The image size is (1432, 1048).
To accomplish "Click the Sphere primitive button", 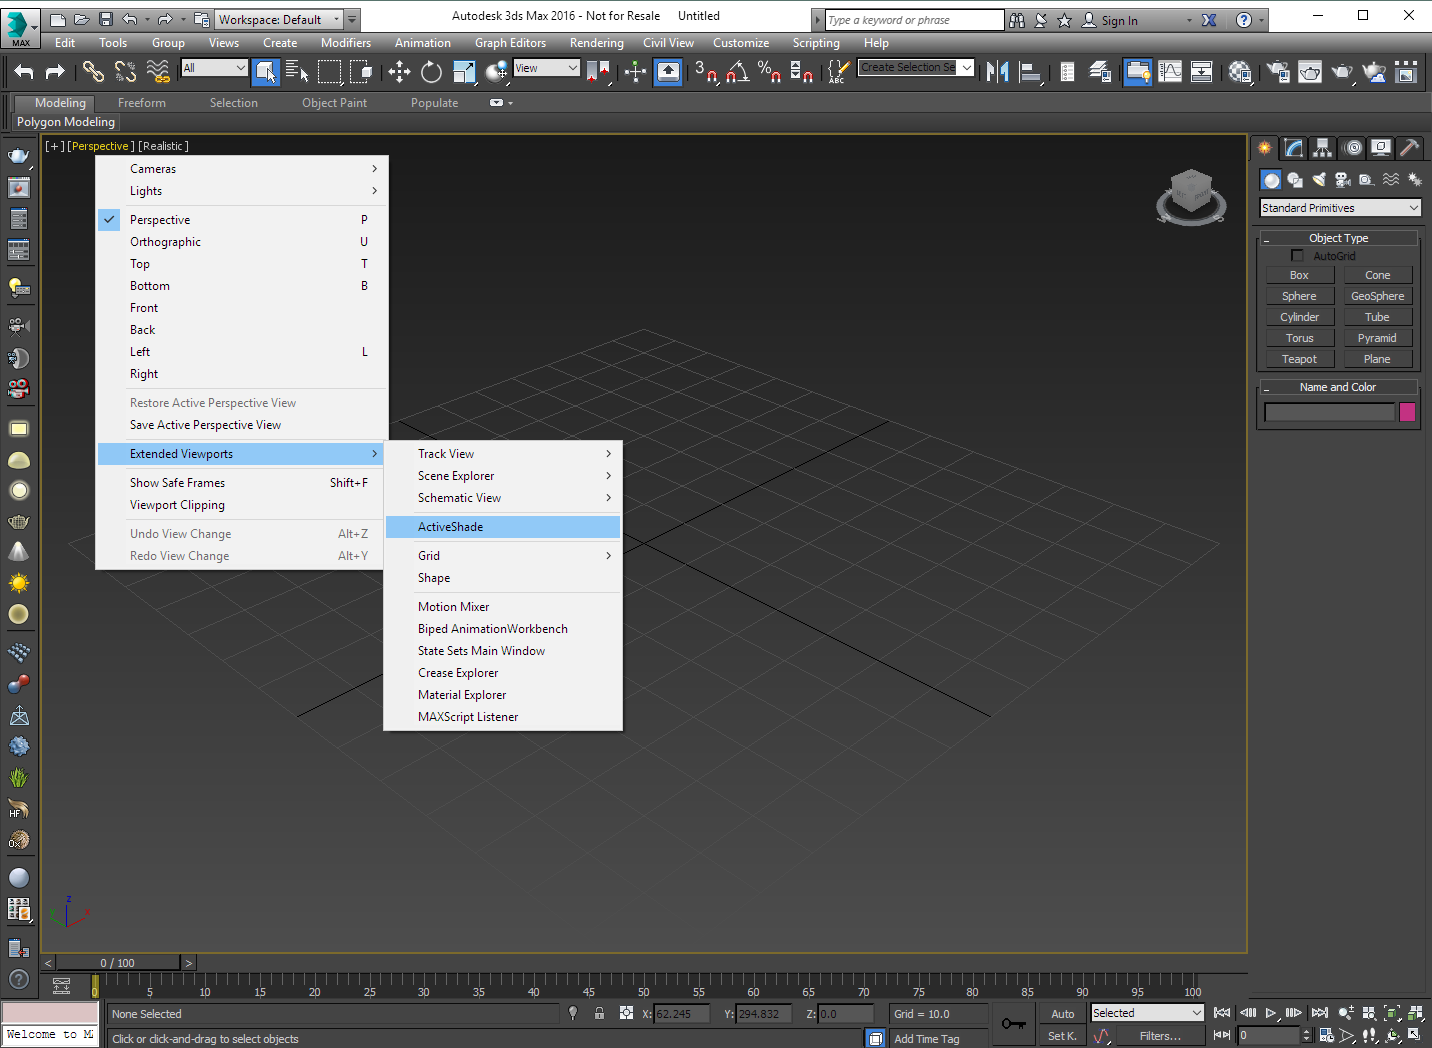I will click(x=1299, y=296).
